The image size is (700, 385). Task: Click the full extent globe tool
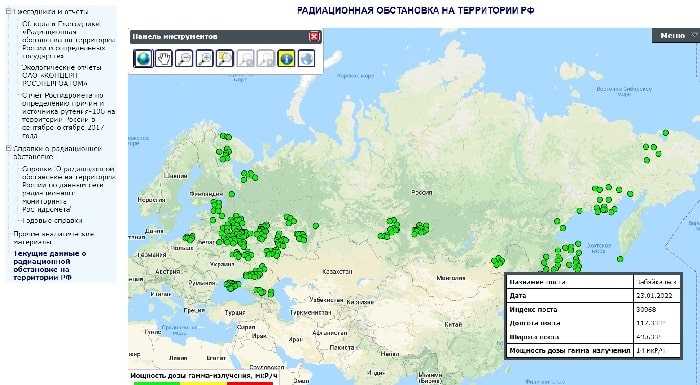(143, 59)
